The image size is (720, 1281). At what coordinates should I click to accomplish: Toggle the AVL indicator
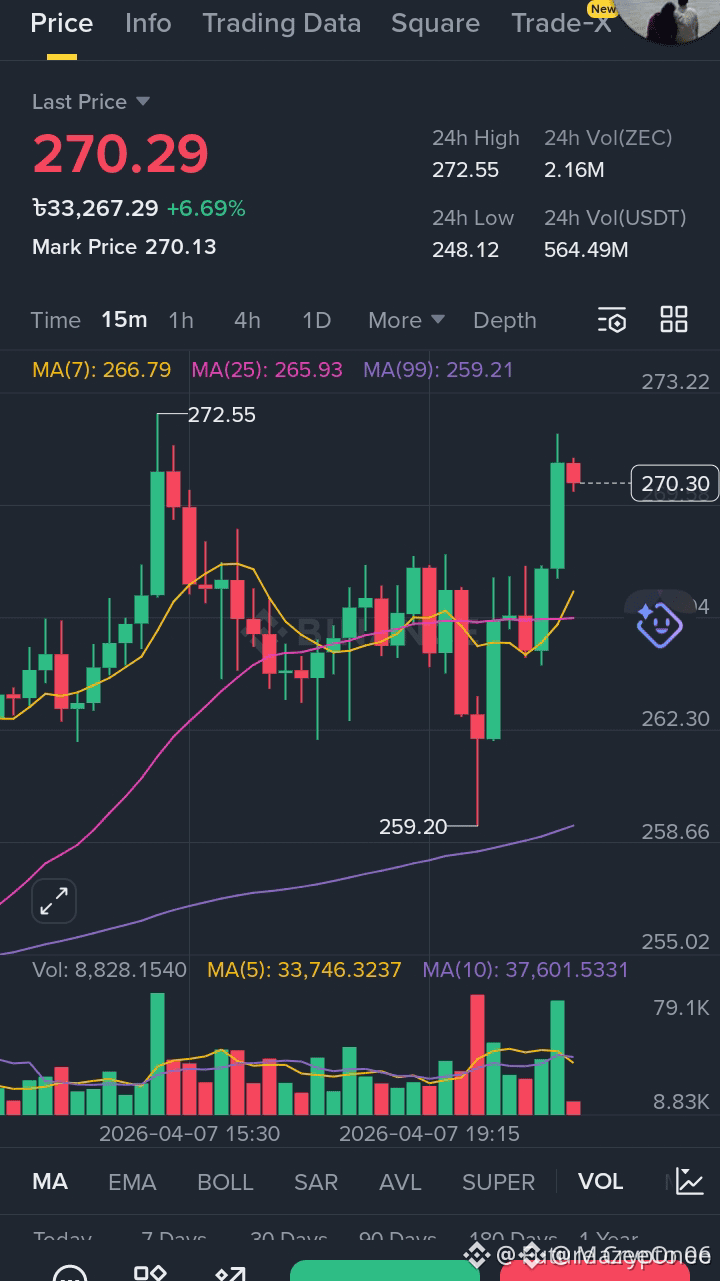[400, 1182]
